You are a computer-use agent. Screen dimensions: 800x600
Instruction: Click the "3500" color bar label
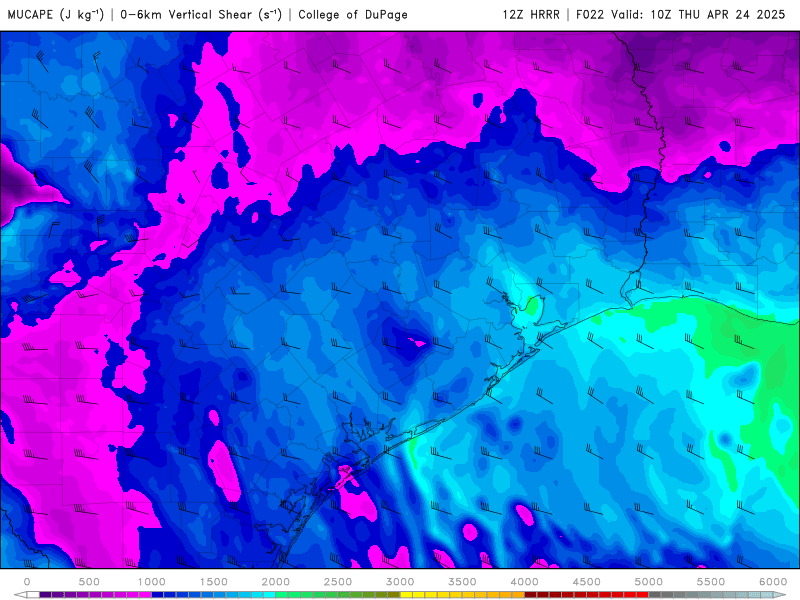pos(462,582)
